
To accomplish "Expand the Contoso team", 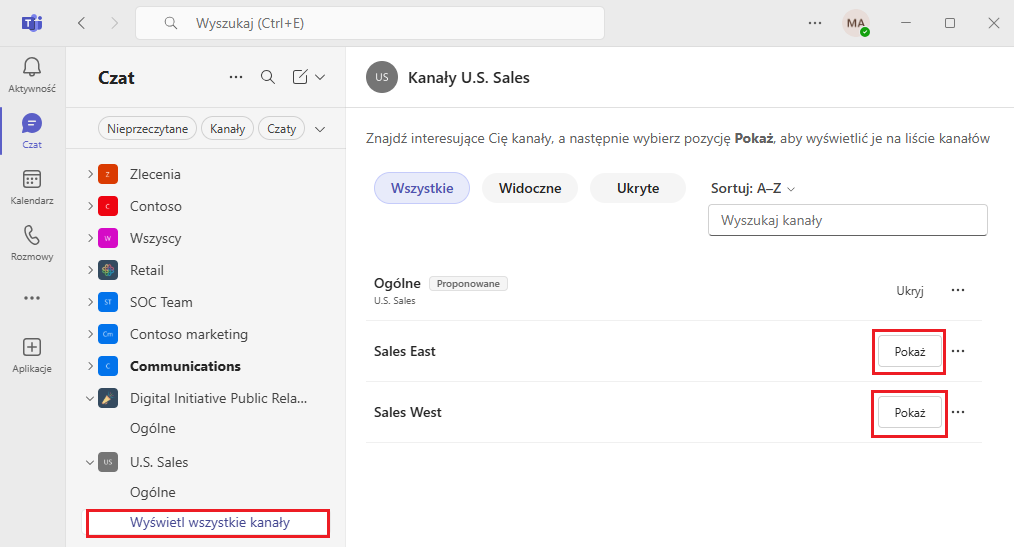I will pos(90,206).
